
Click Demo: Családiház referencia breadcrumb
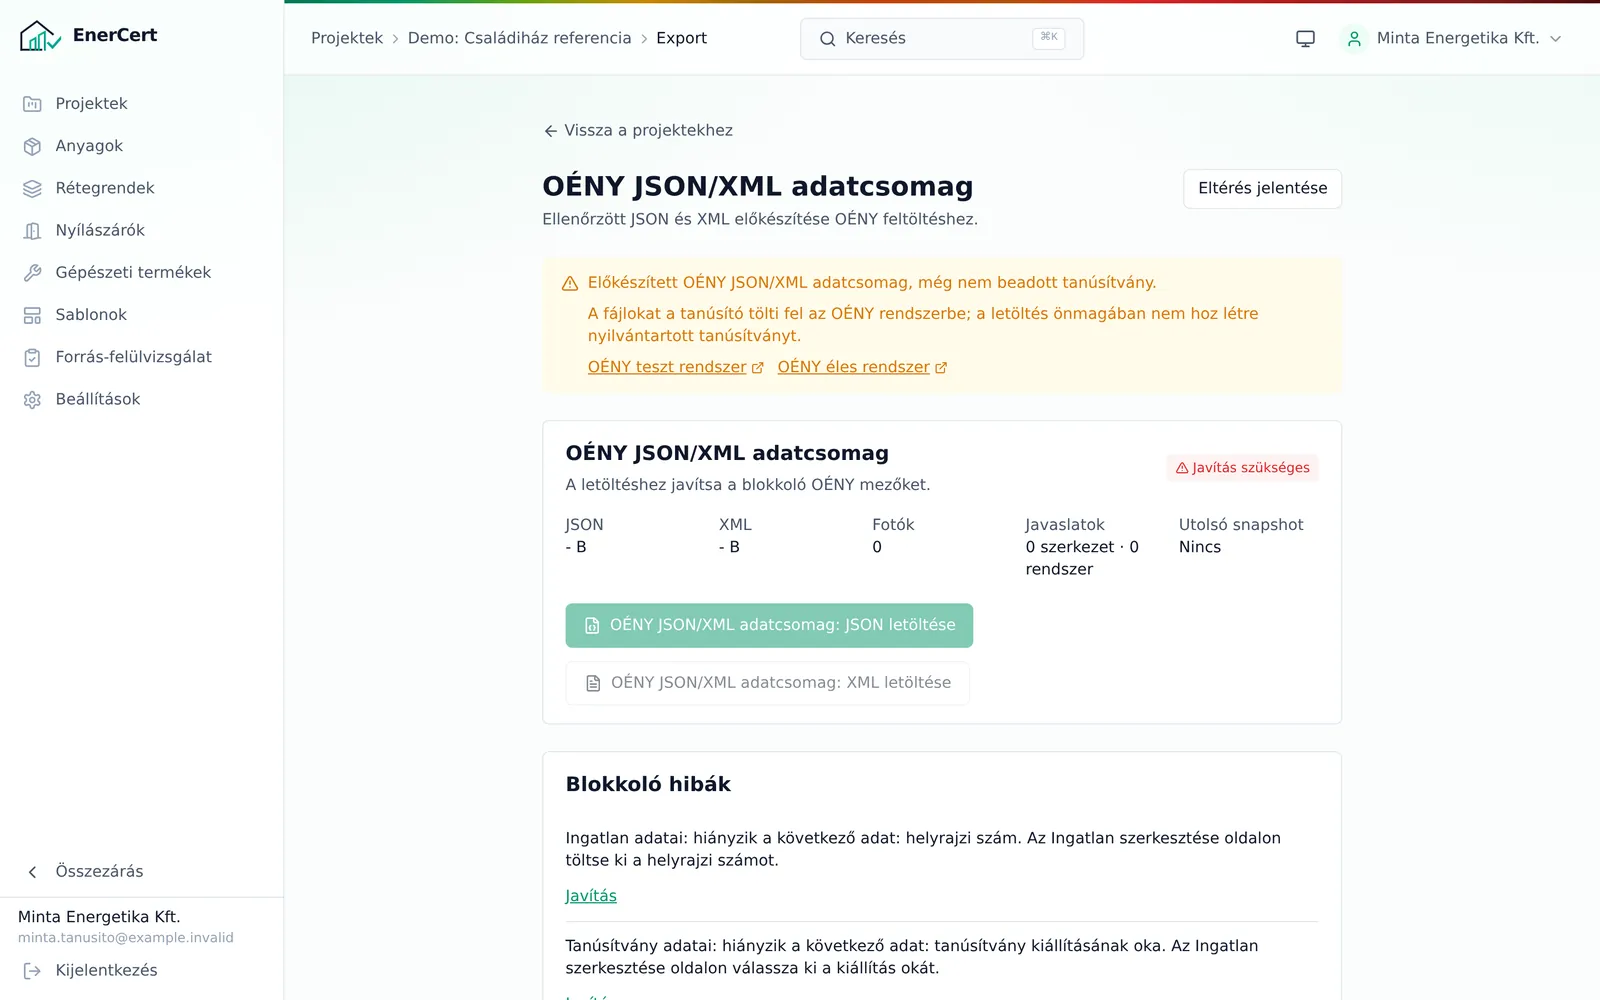(x=519, y=38)
